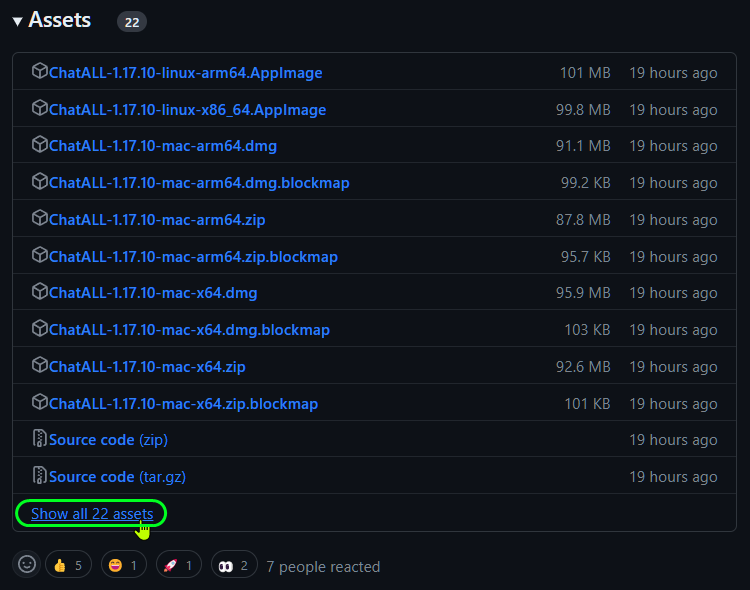Click the 91.1 MB file size
Screen dimensions: 750x590
583,146
